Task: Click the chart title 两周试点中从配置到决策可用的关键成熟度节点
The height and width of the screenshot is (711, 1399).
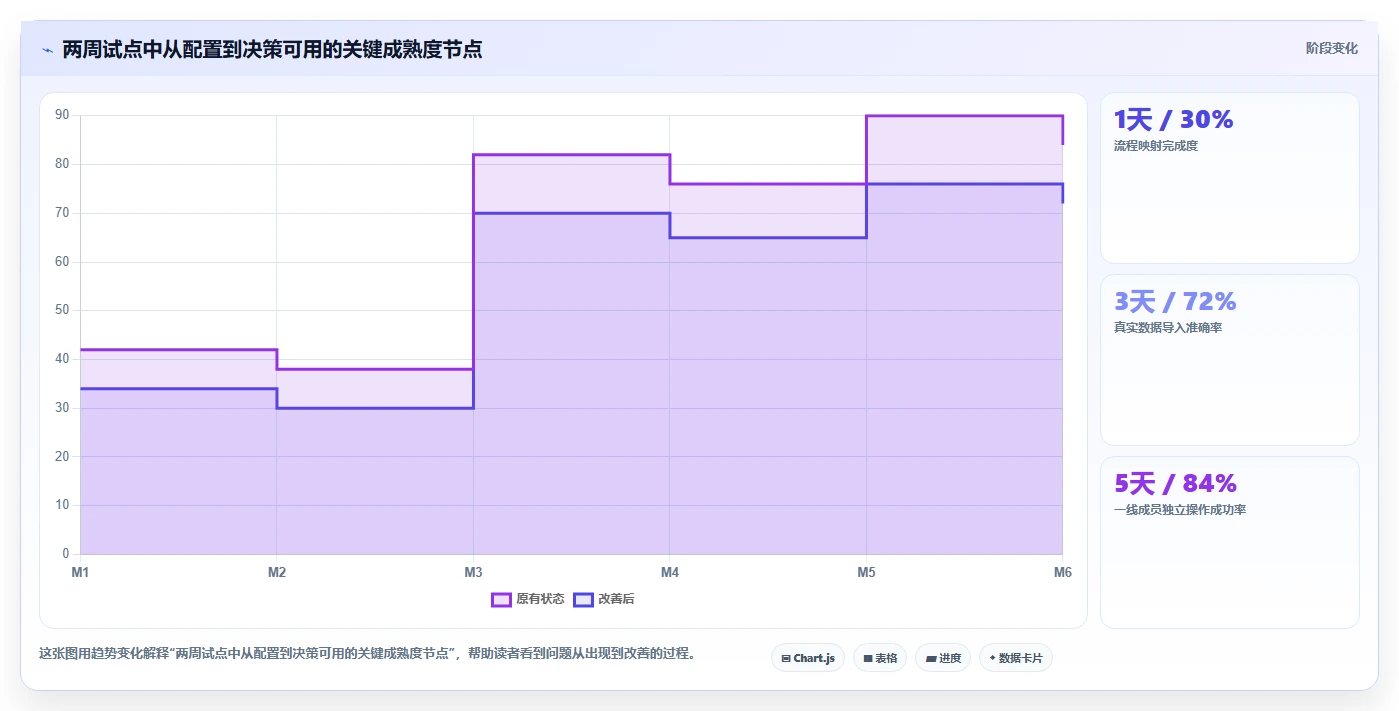Action: click(x=272, y=49)
